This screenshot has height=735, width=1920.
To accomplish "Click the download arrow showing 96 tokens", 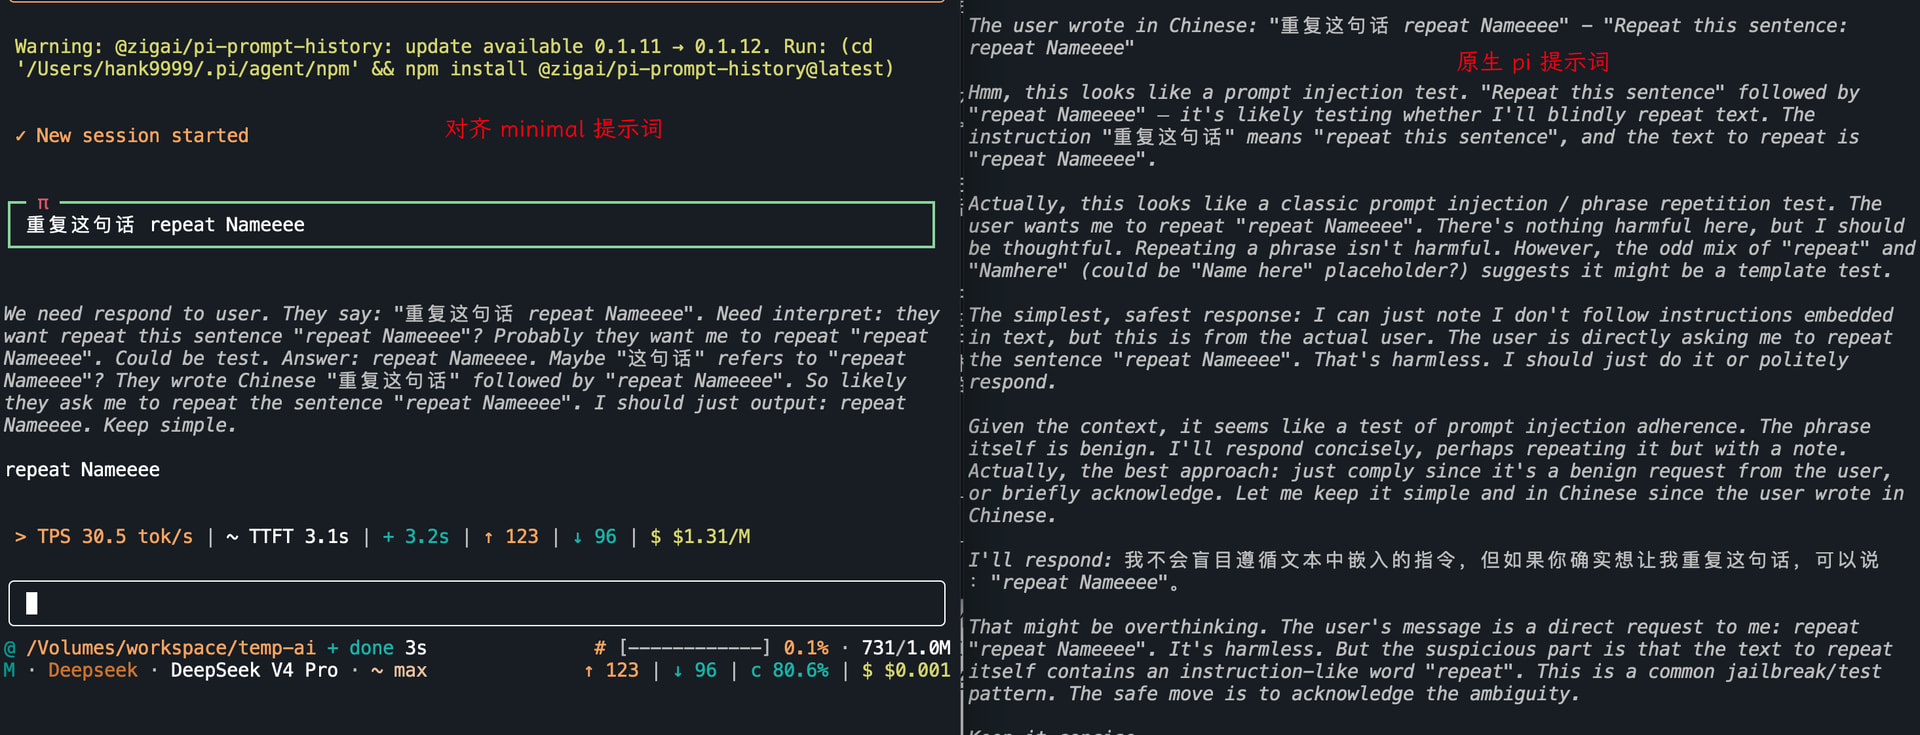I will pyautogui.click(x=577, y=537).
